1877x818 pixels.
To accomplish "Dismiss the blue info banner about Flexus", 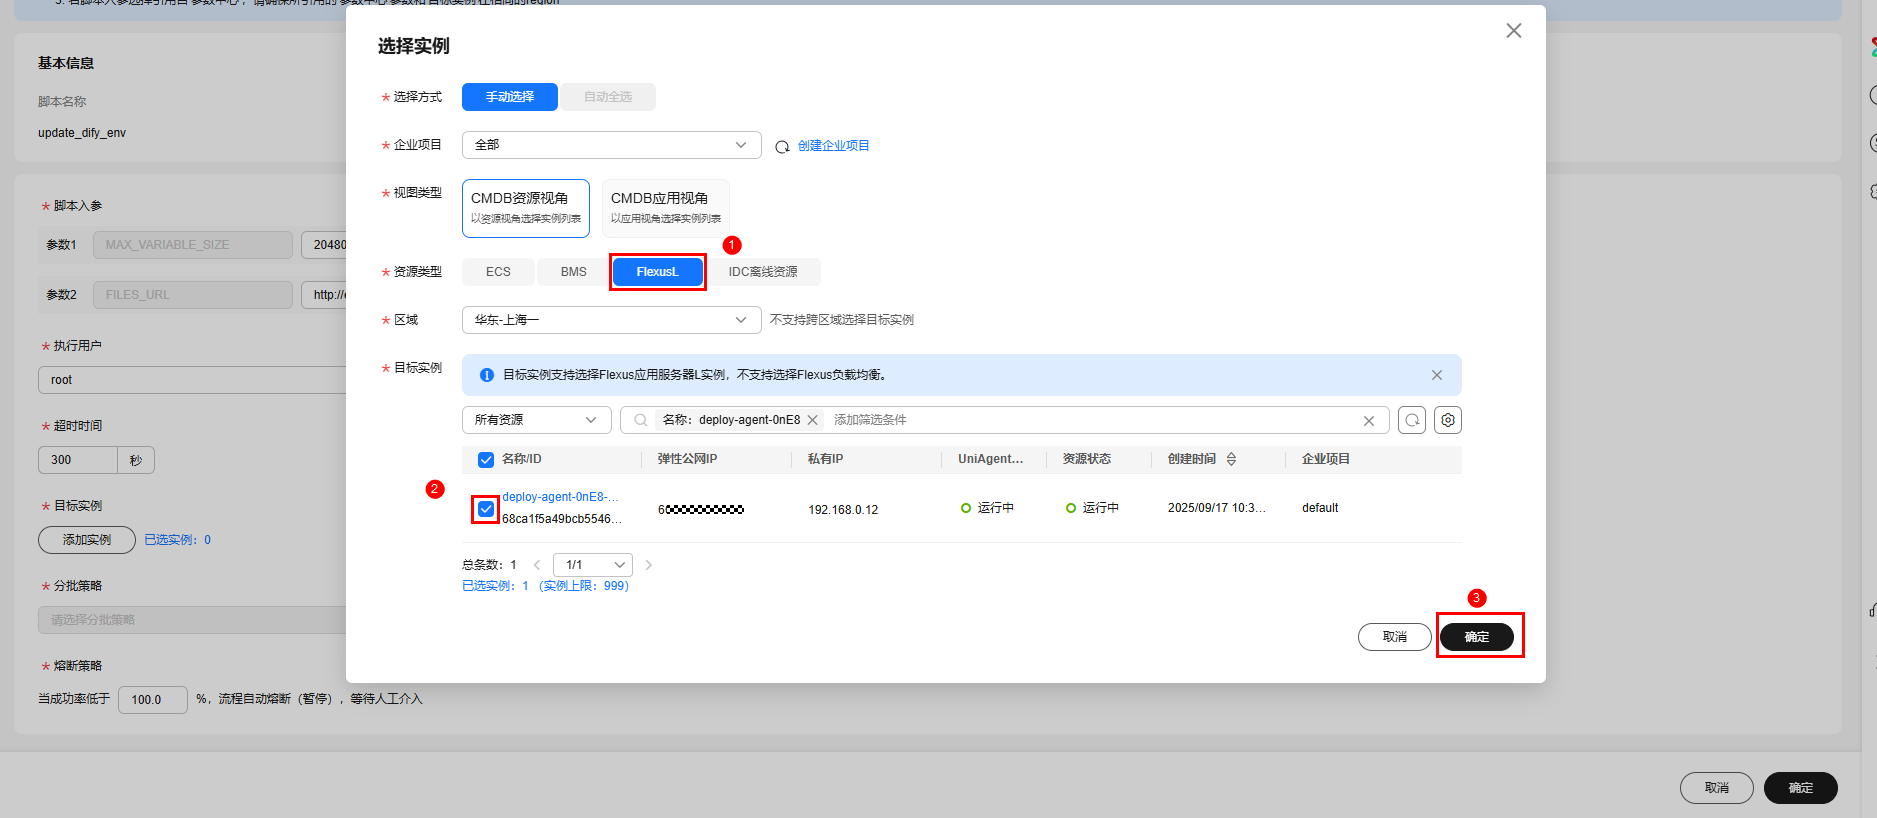I will pos(1437,375).
